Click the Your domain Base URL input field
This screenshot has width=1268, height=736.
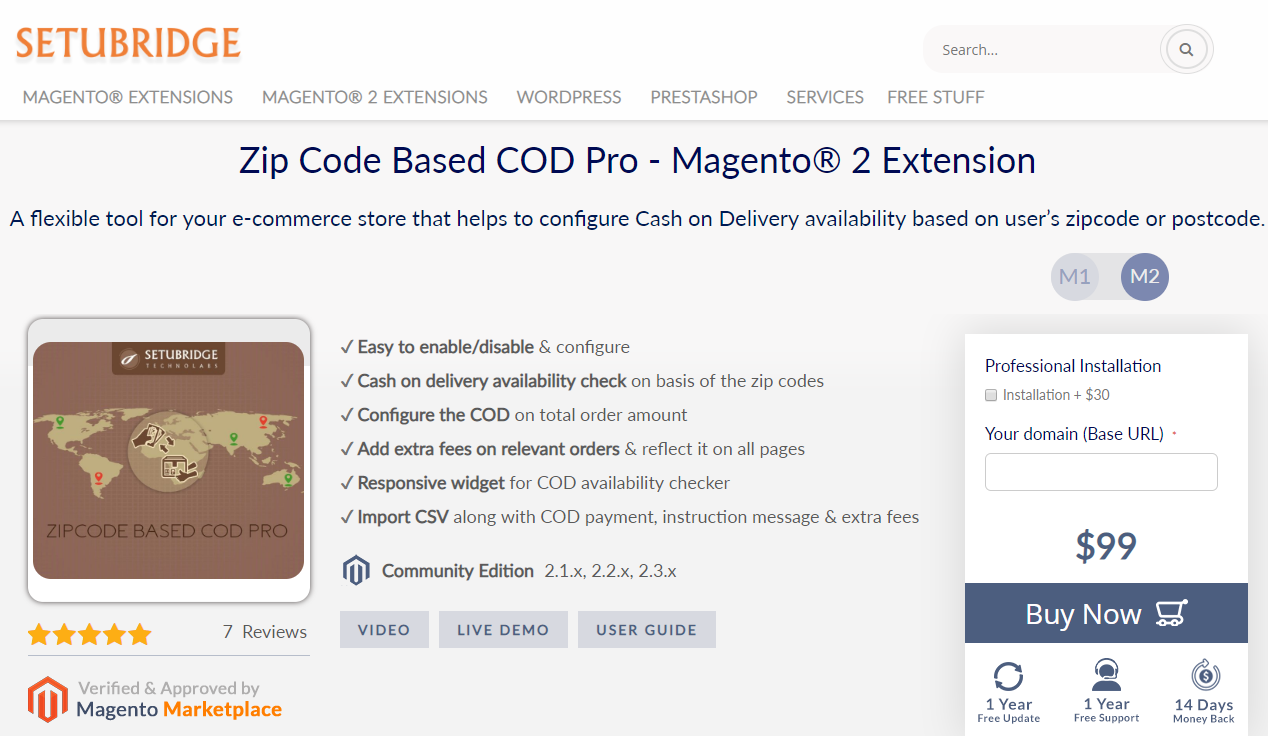point(1101,471)
